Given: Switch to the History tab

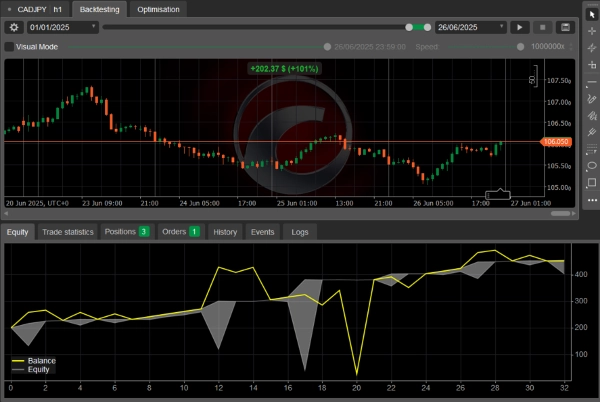Looking at the screenshot, I should pos(225,232).
